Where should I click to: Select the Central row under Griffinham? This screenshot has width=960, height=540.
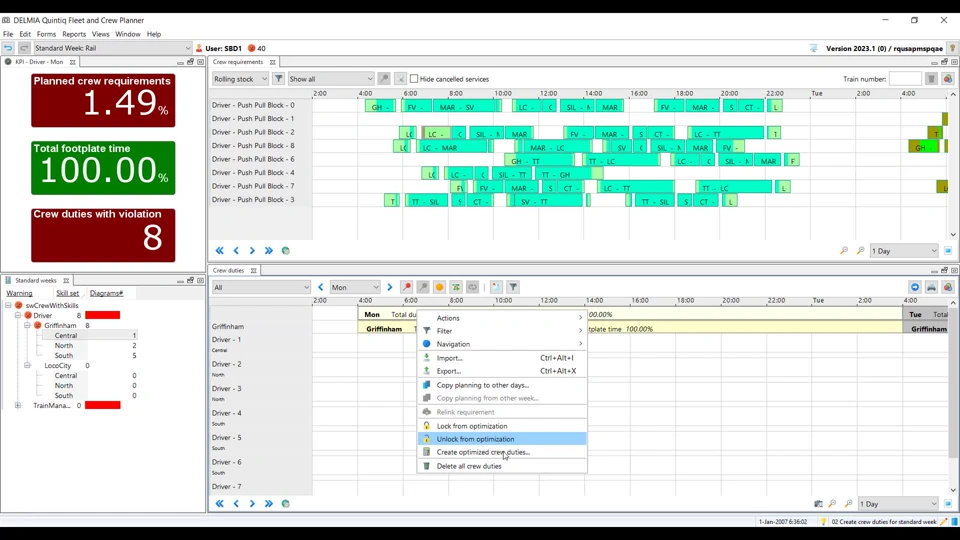66,336
